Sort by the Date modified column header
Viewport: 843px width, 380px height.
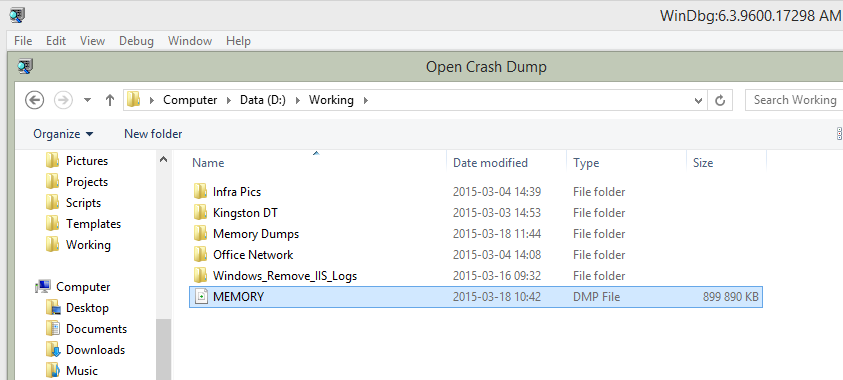[490, 163]
